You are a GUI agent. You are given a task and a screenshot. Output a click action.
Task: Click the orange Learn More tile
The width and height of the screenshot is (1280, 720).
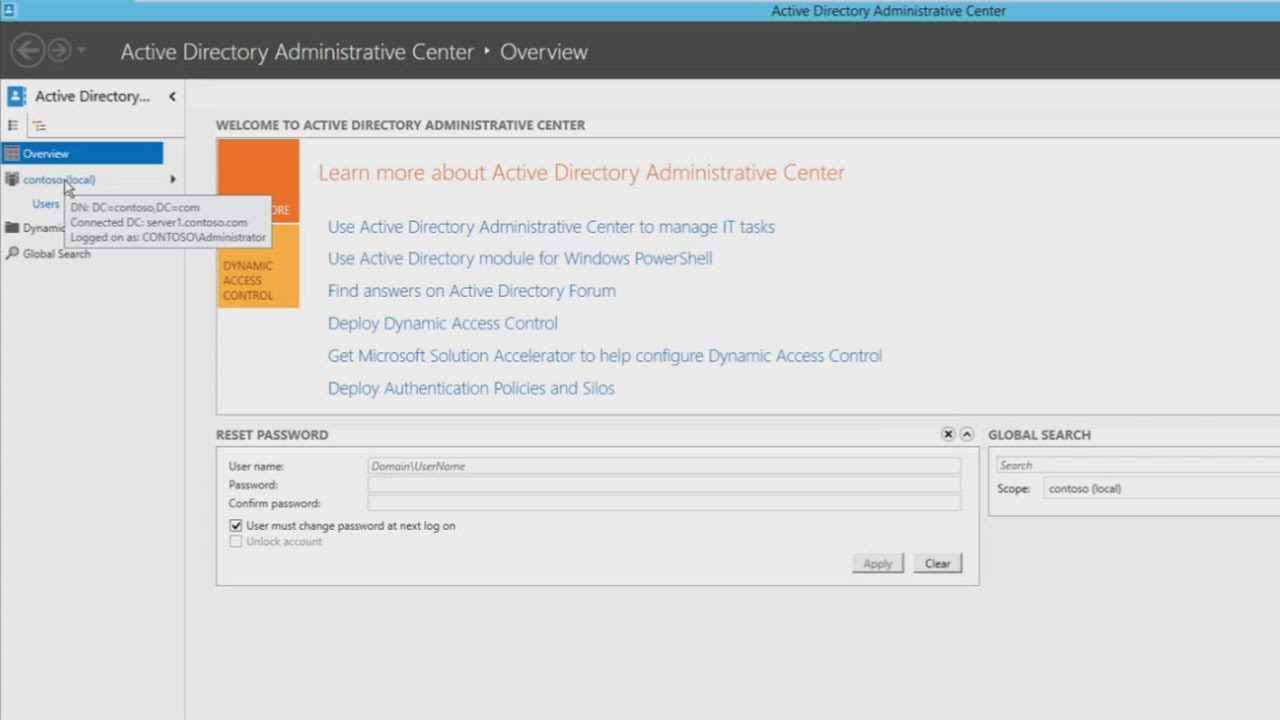[258, 181]
